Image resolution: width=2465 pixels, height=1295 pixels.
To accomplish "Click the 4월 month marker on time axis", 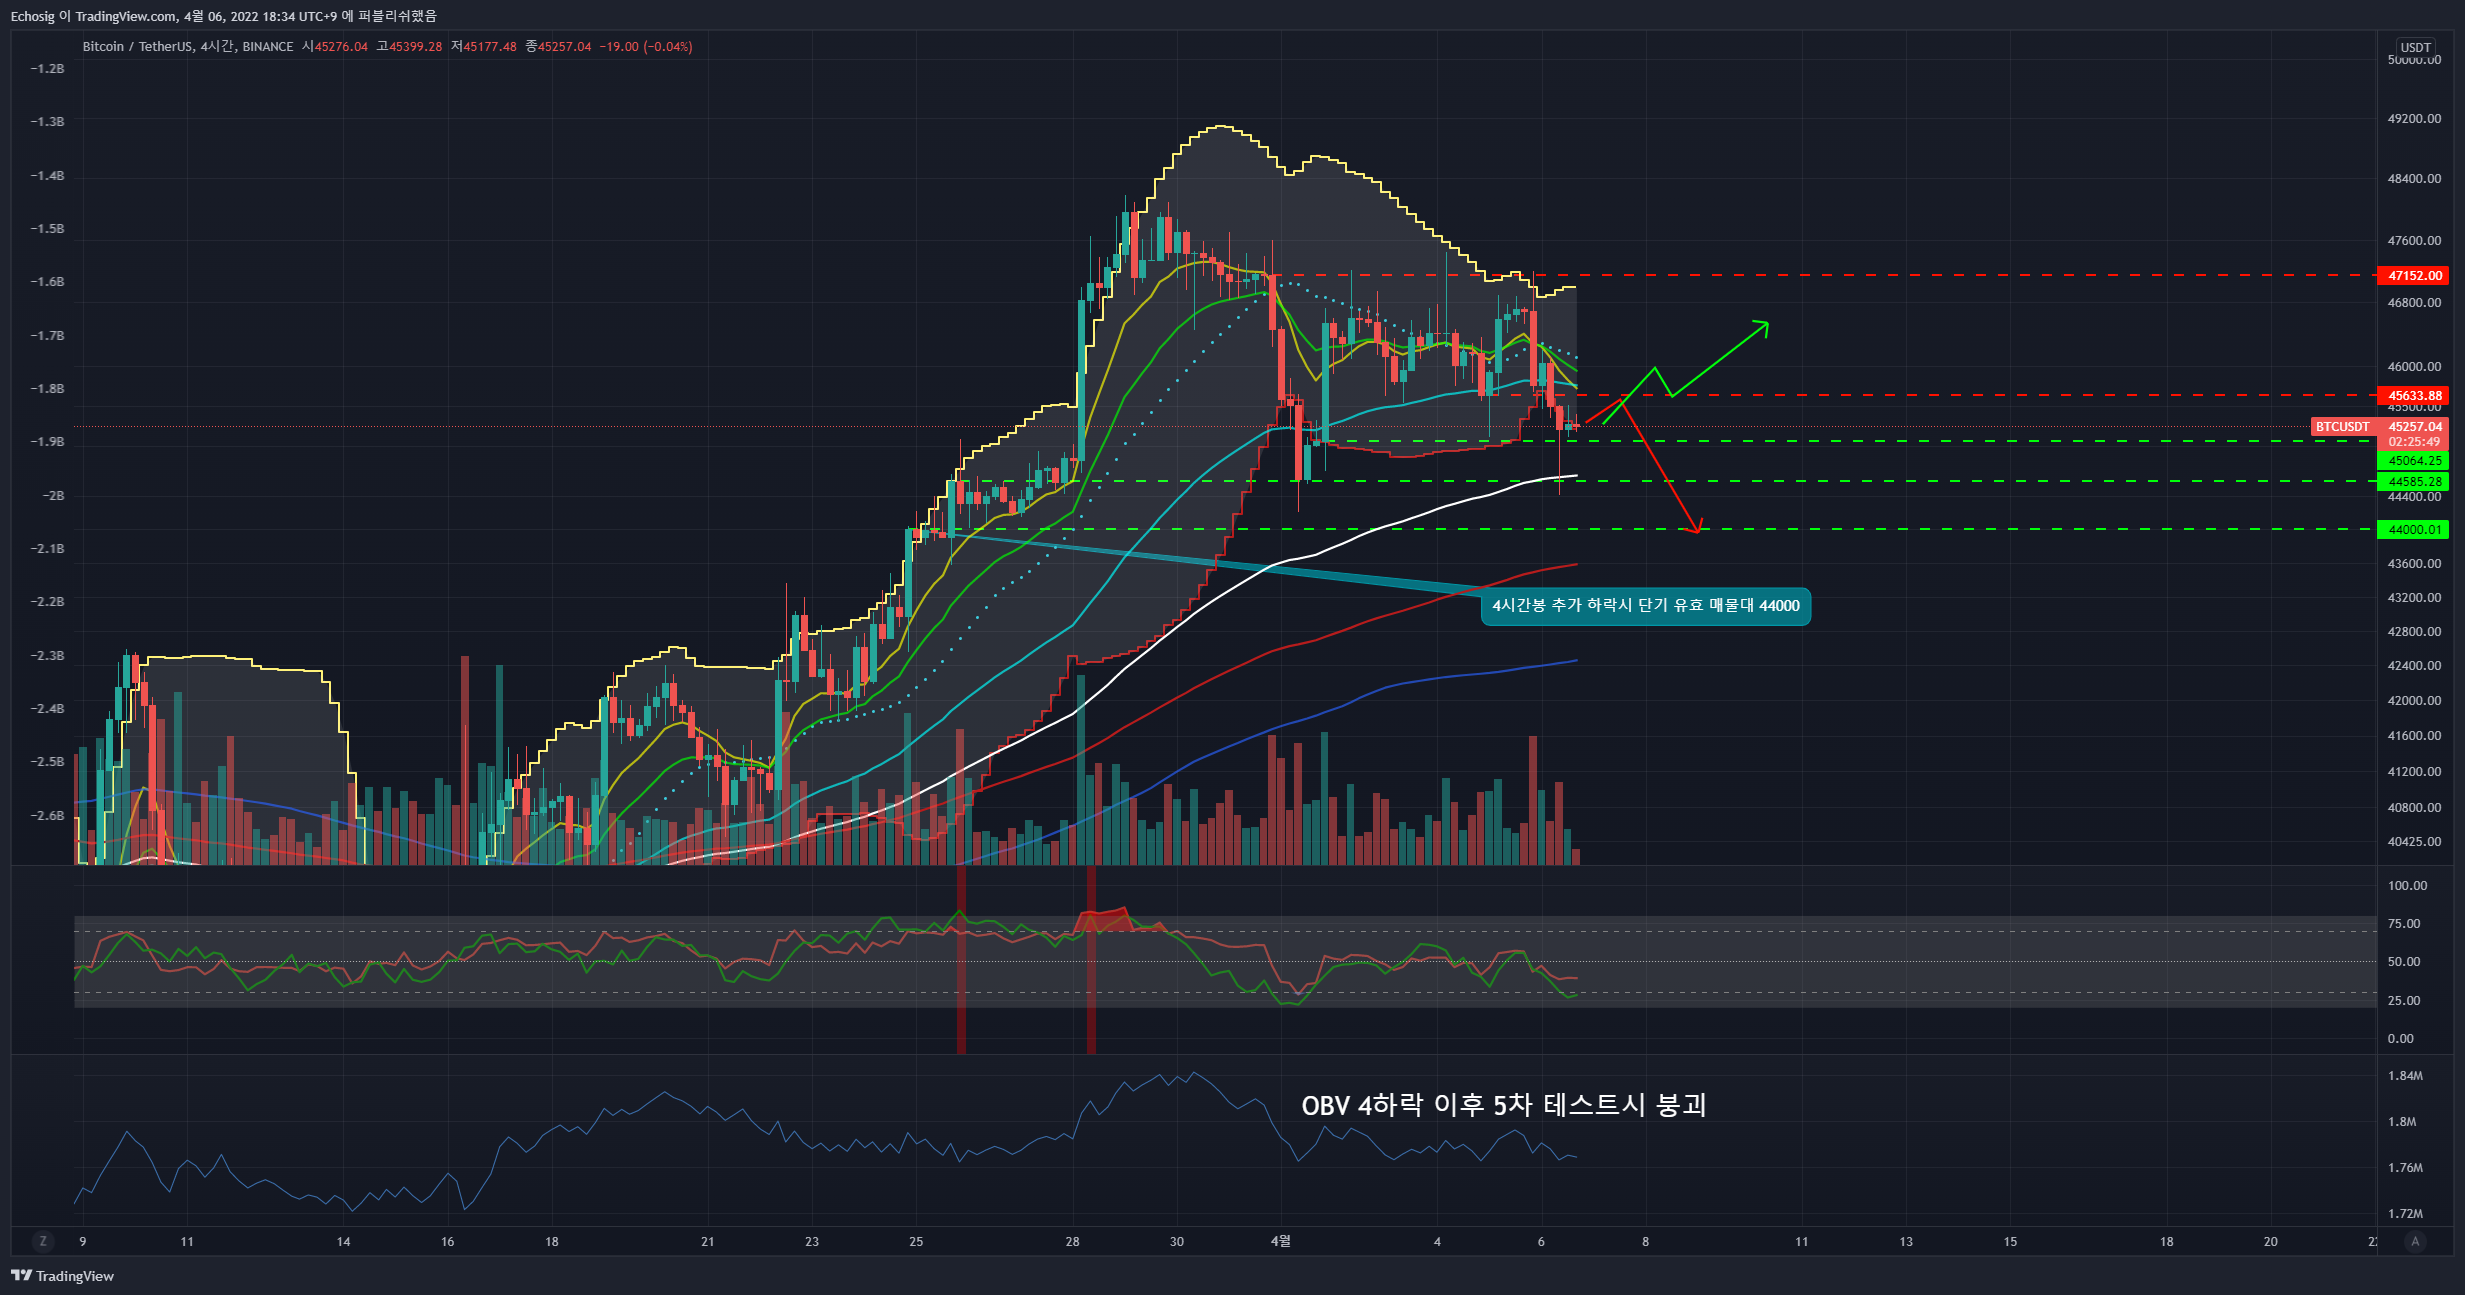I will point(1280,1241).
